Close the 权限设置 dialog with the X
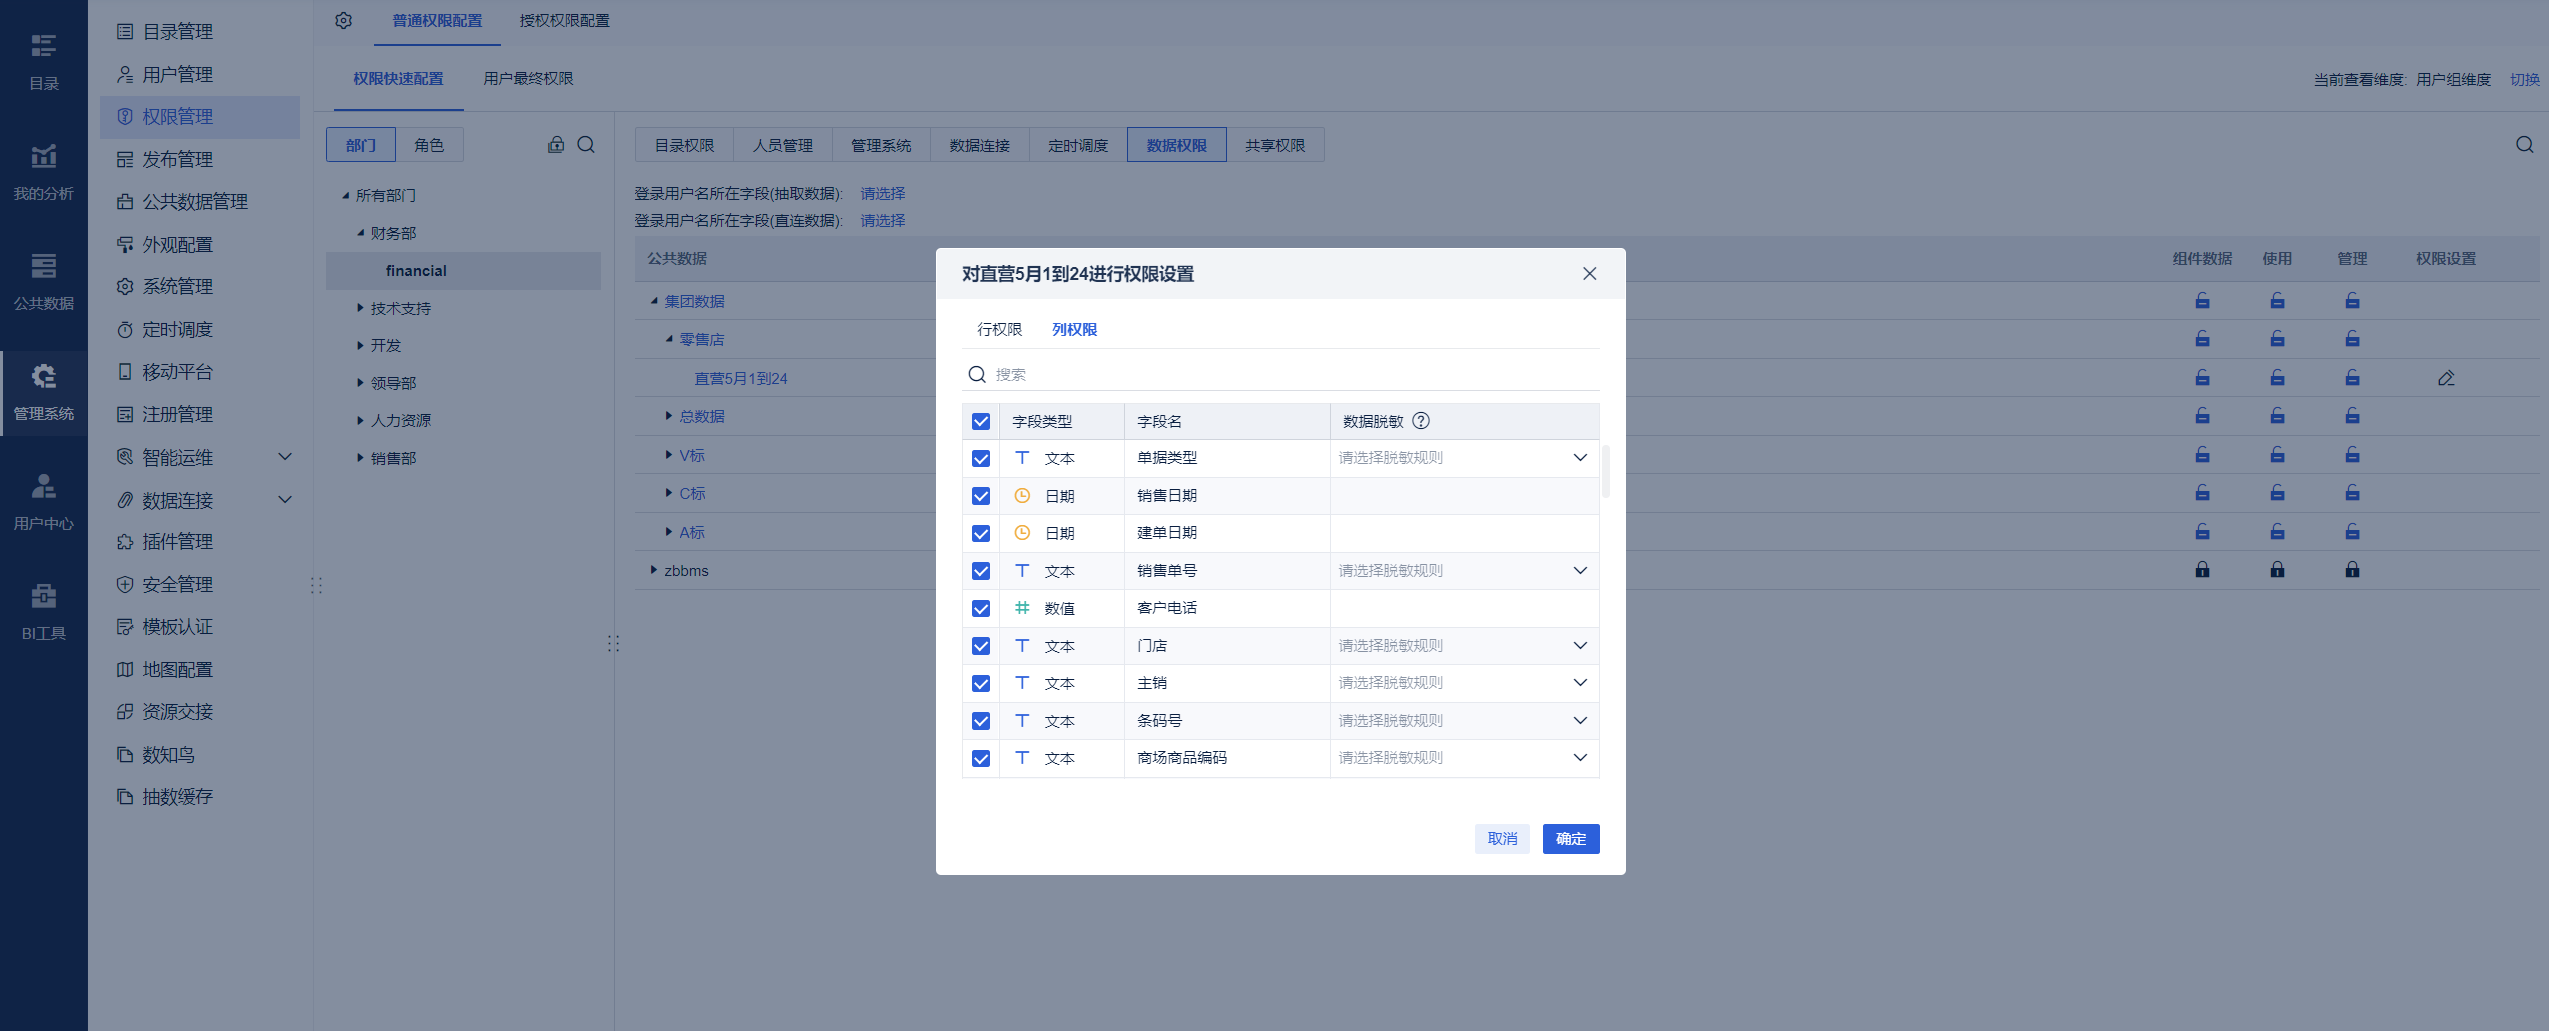Image resolution: width=2549 pixels, height=1031 pixels. (1589, 274)
